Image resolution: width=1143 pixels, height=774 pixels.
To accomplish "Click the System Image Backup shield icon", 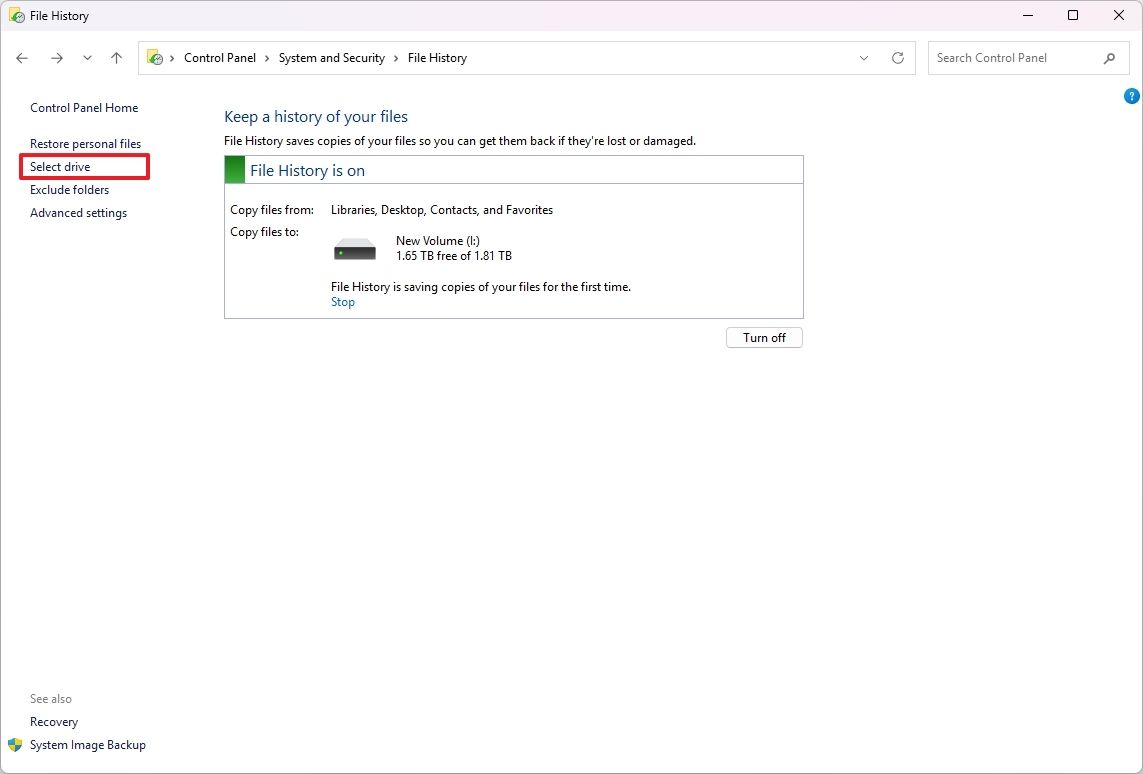I will click(14, 744).
